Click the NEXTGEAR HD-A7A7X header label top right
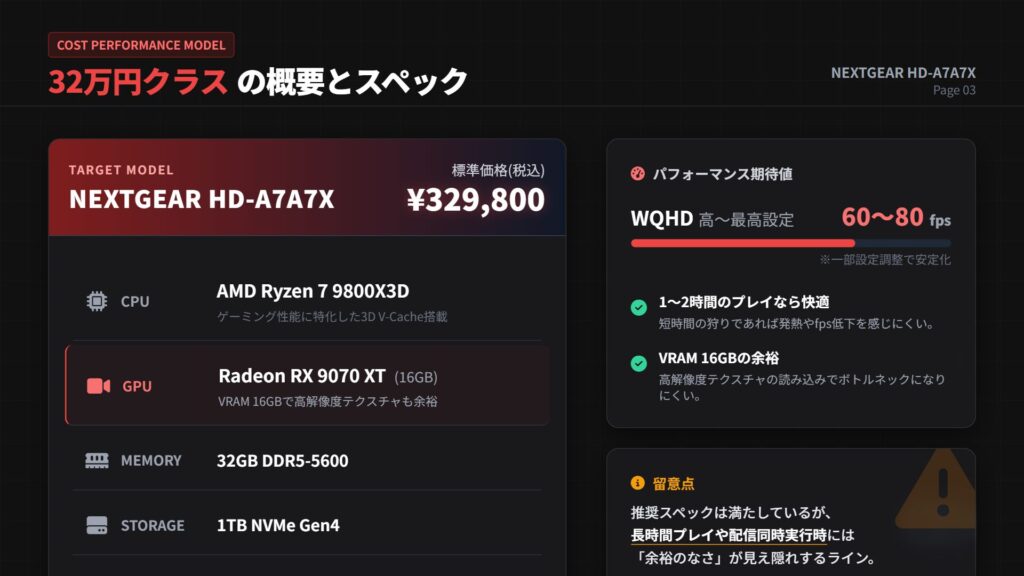Screen dimensions: 1024x576 point(903,73)
